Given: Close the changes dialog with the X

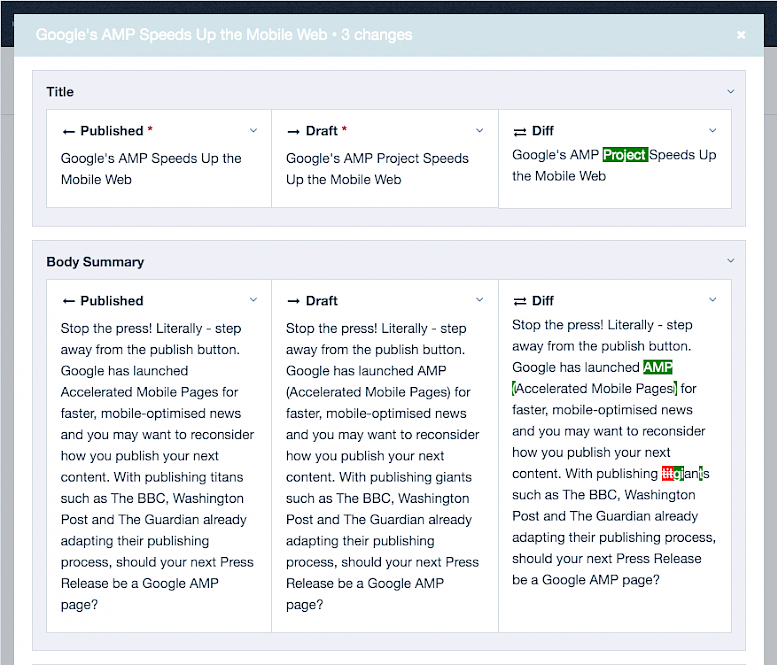Looking at the screenshot, I should click(741, 35).
